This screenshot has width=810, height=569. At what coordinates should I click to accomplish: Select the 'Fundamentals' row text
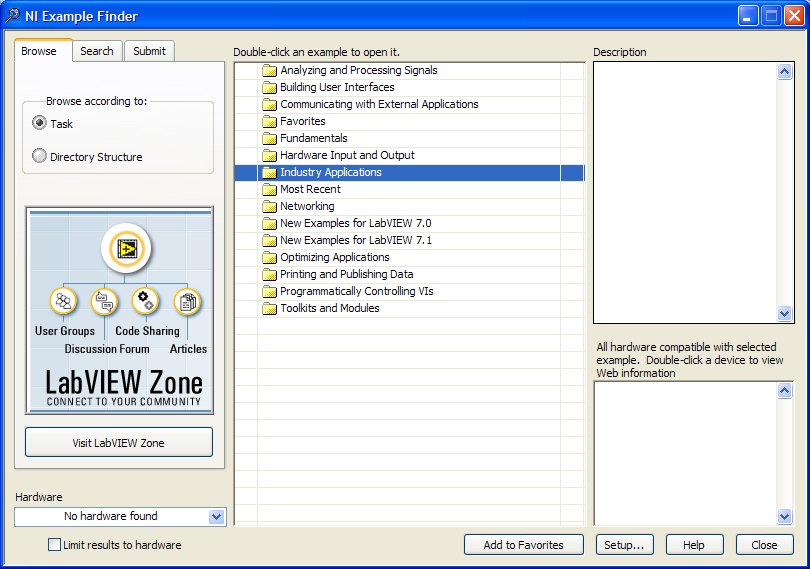[314, 139]
